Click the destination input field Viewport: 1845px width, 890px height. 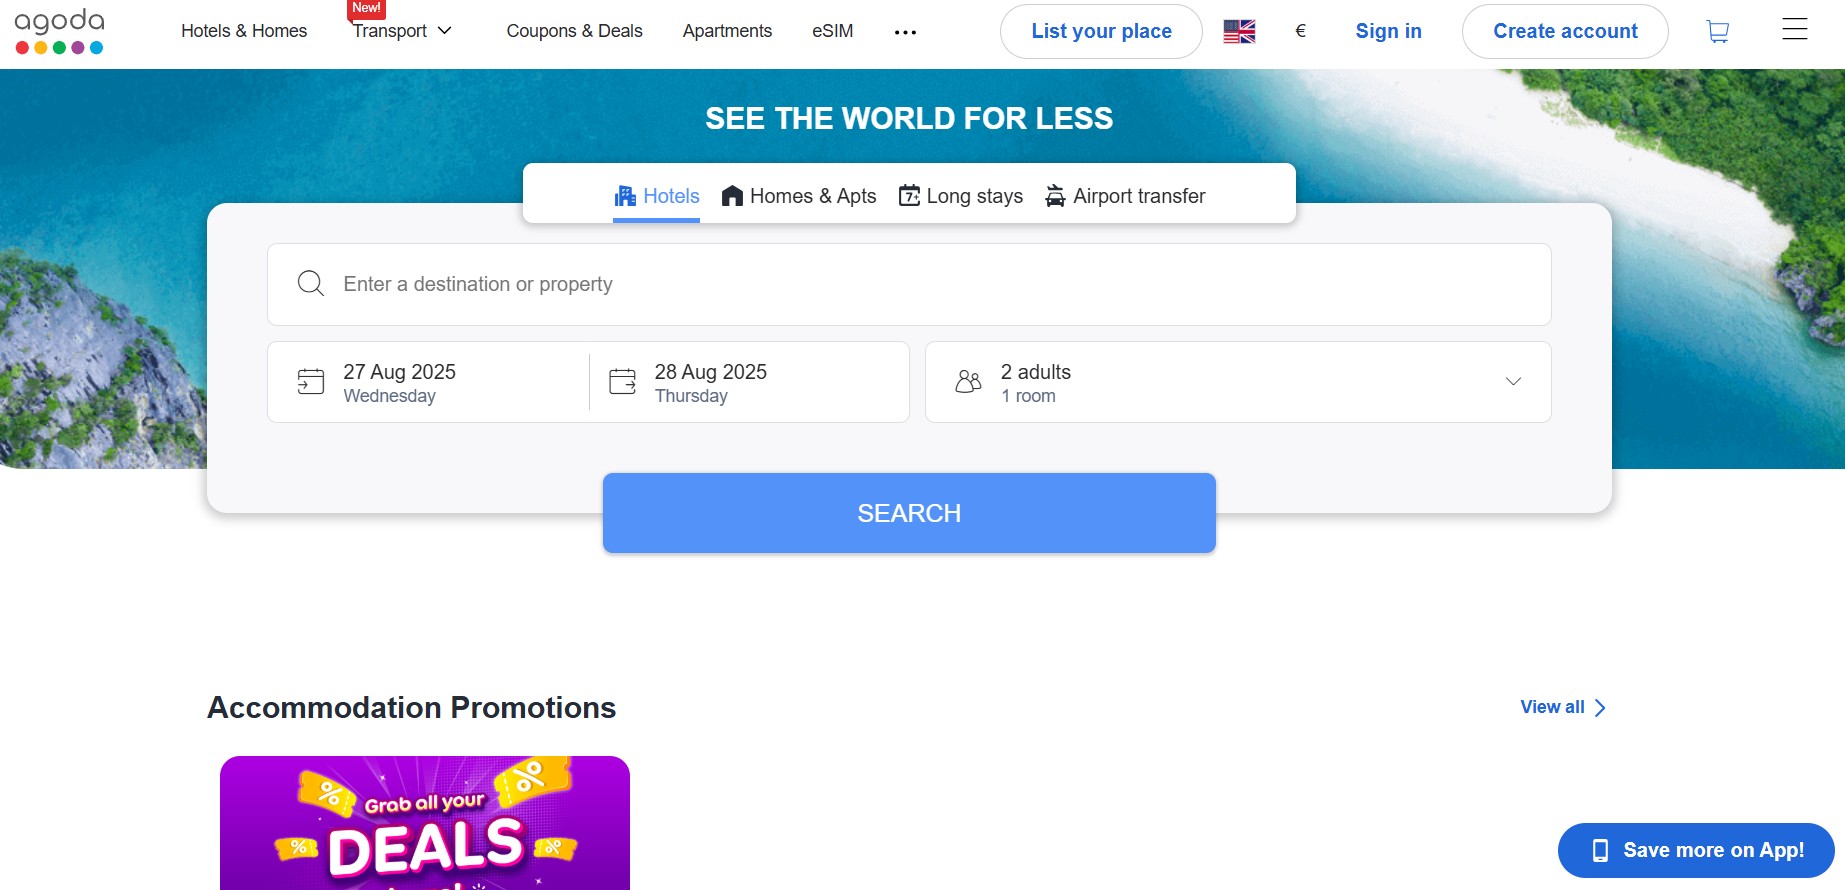[x=700, y=284]
